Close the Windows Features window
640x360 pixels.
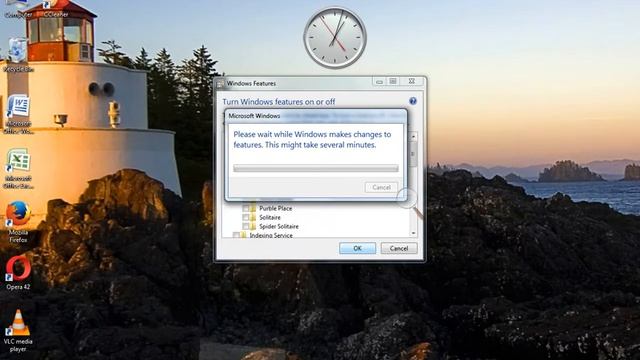click(x=412, y=82)
